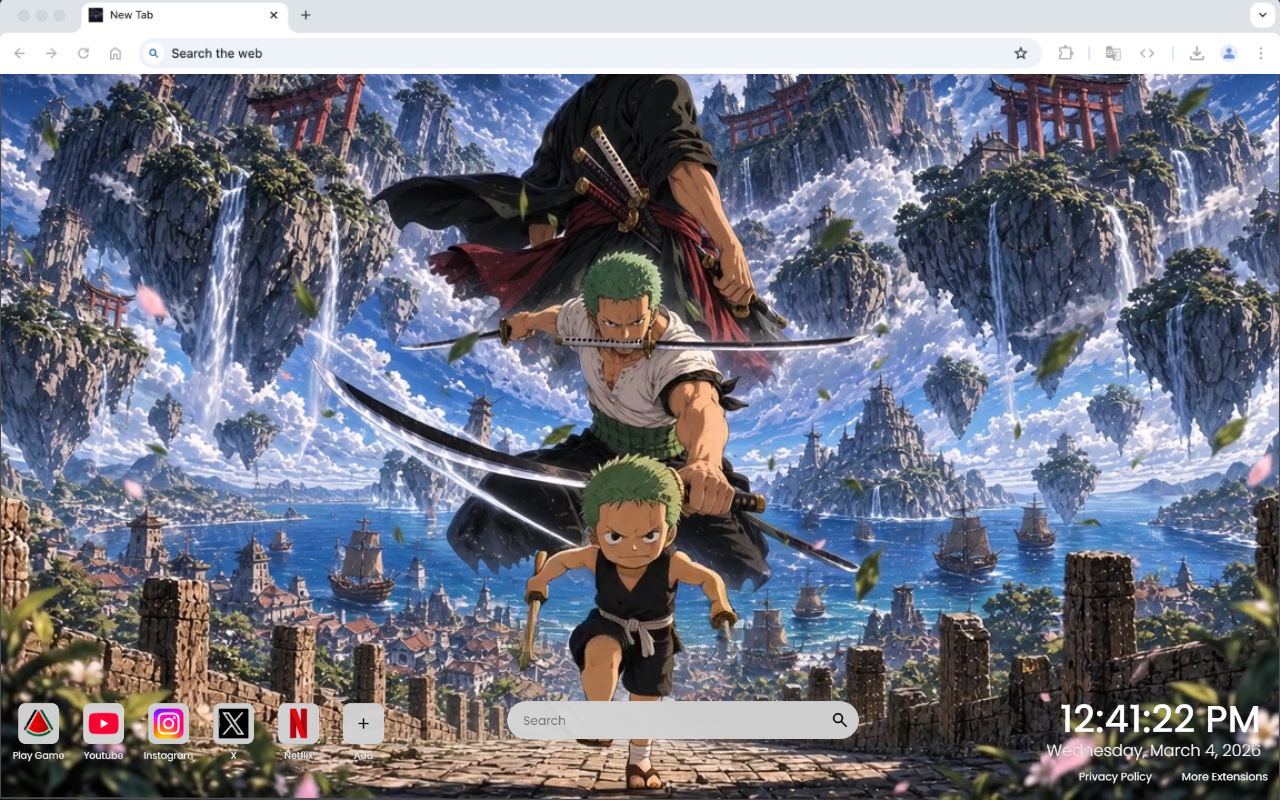Open the Downloads tray icon
1280x800 pixels.
[1196, 53]
